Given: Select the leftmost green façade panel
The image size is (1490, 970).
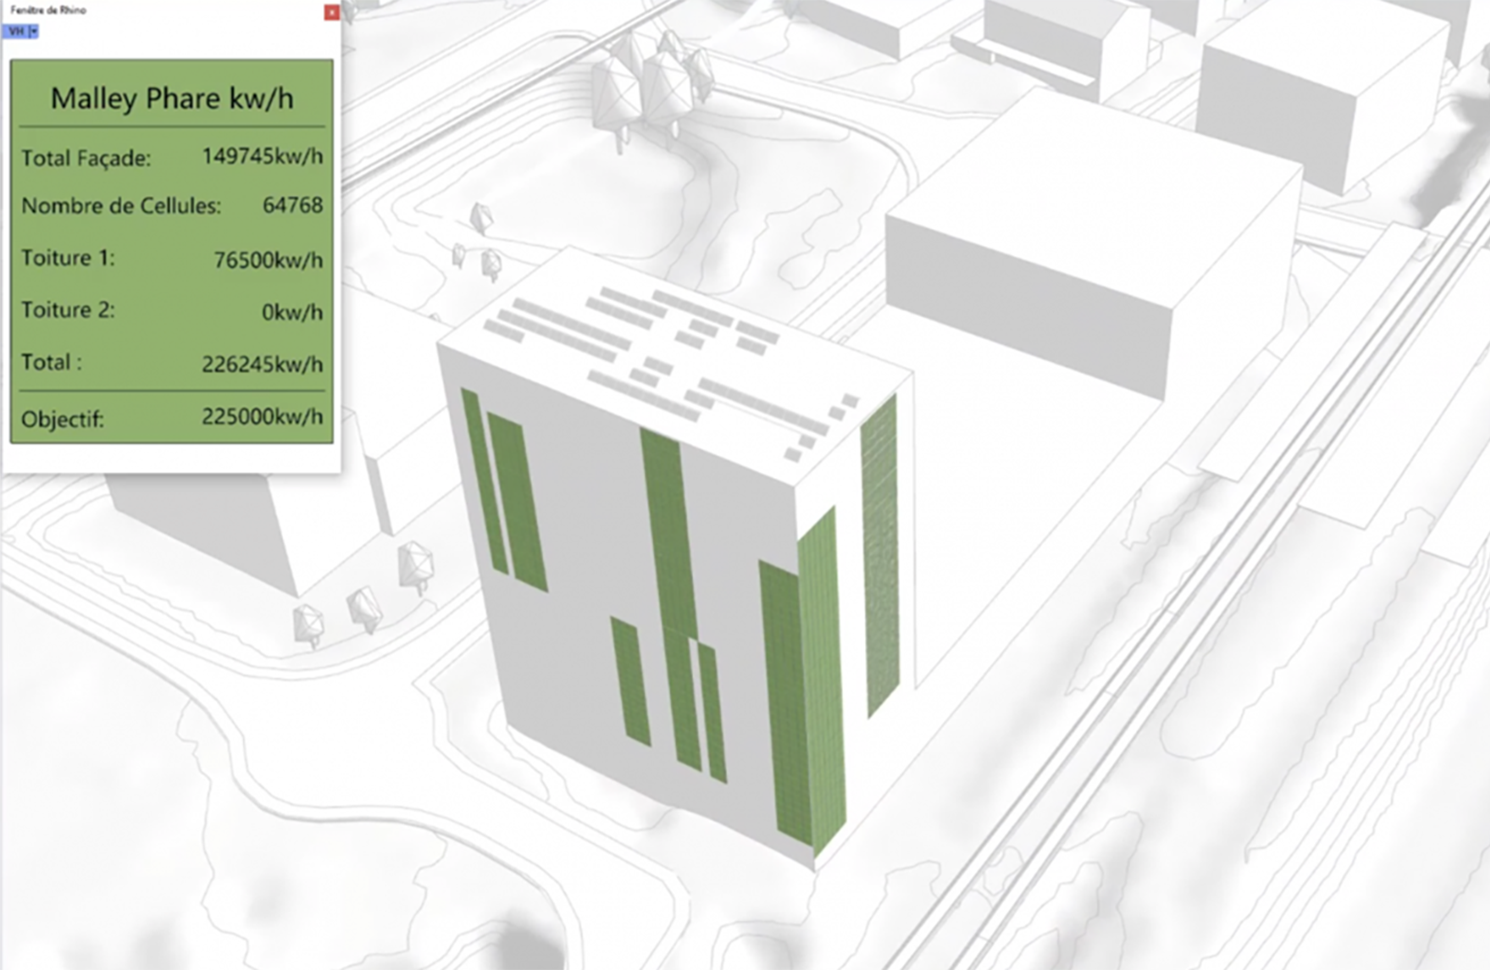Looking at the screenshot, I should 482,480.
